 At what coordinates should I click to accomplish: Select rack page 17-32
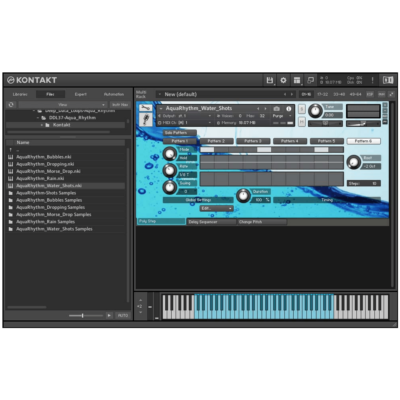(323, 94)
